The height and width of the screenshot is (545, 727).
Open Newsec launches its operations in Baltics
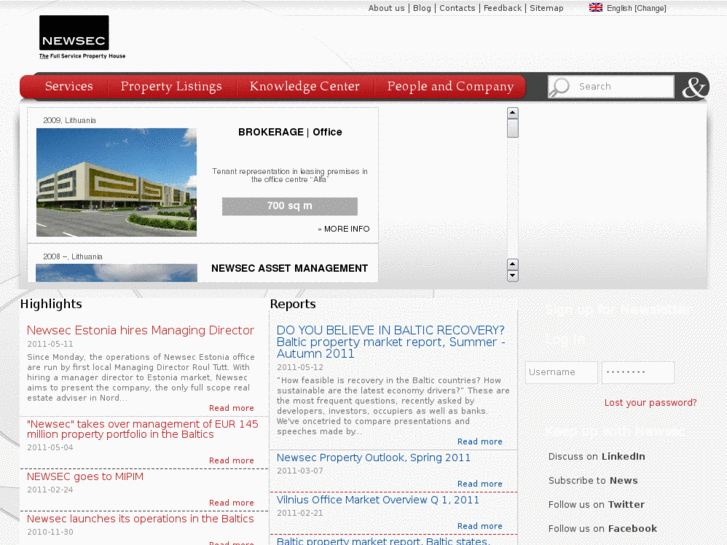pos(140,519)
